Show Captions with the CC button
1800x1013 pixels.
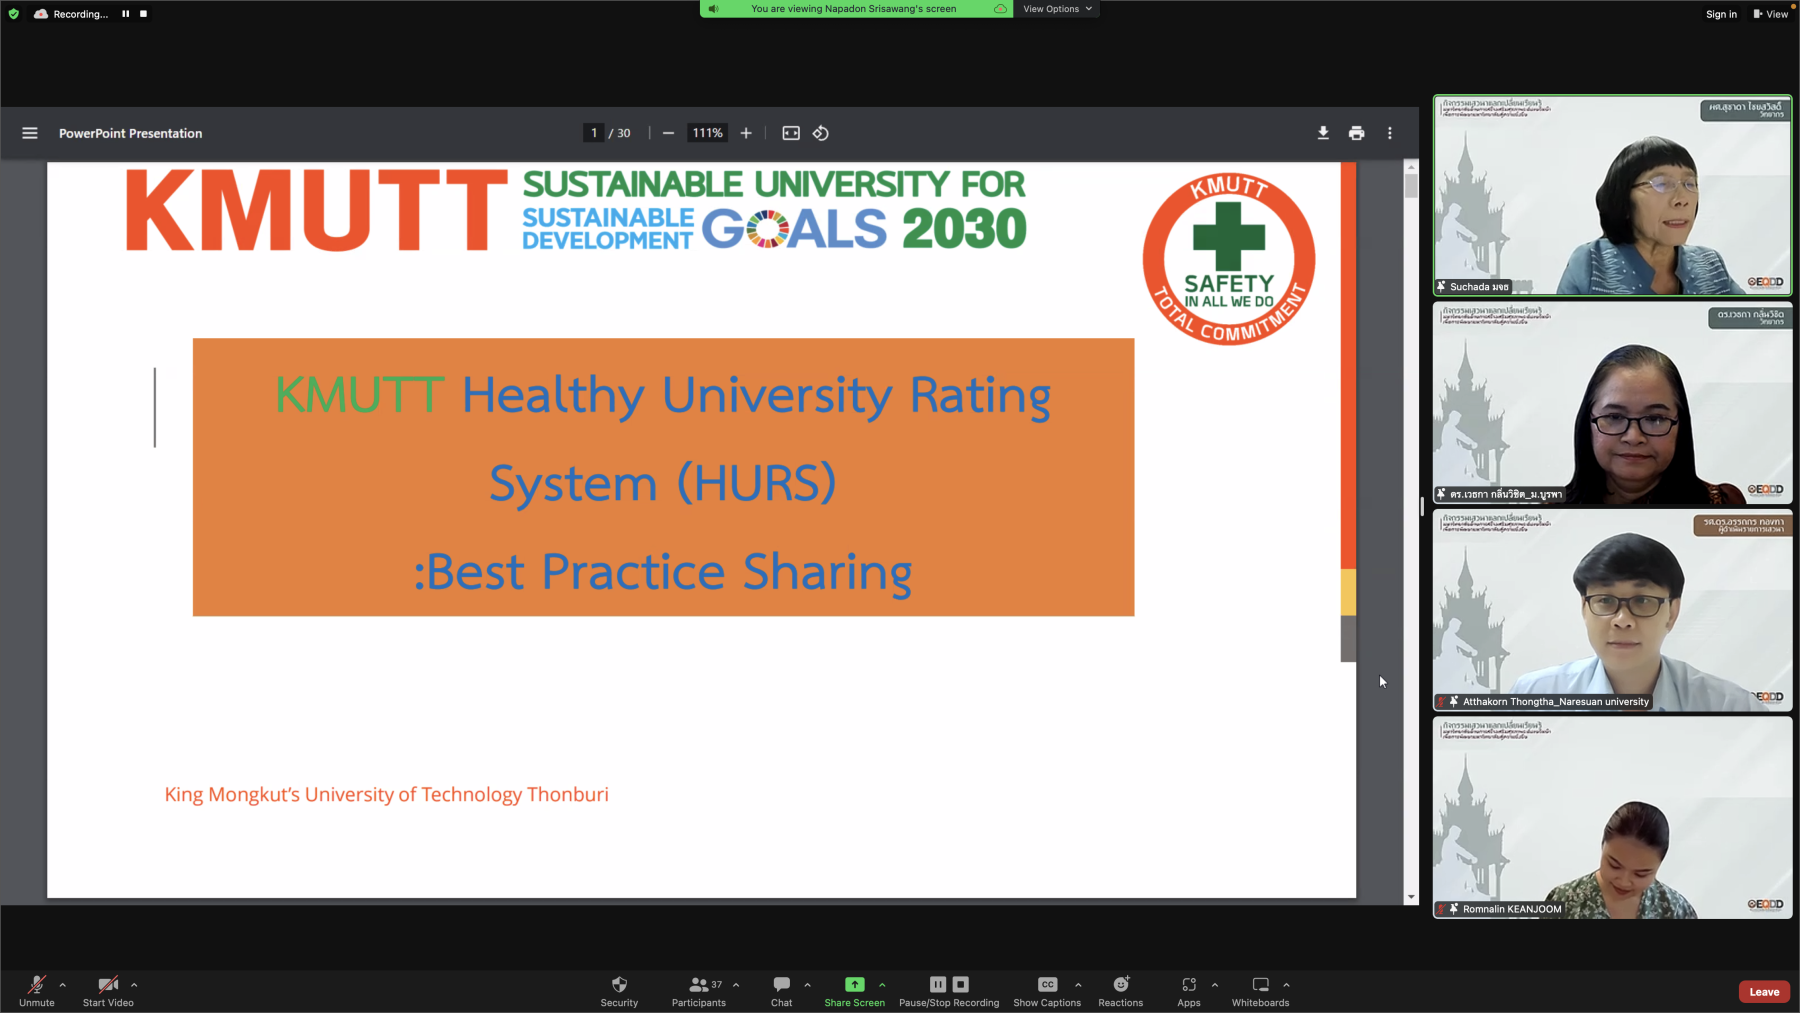point(1047,991)
